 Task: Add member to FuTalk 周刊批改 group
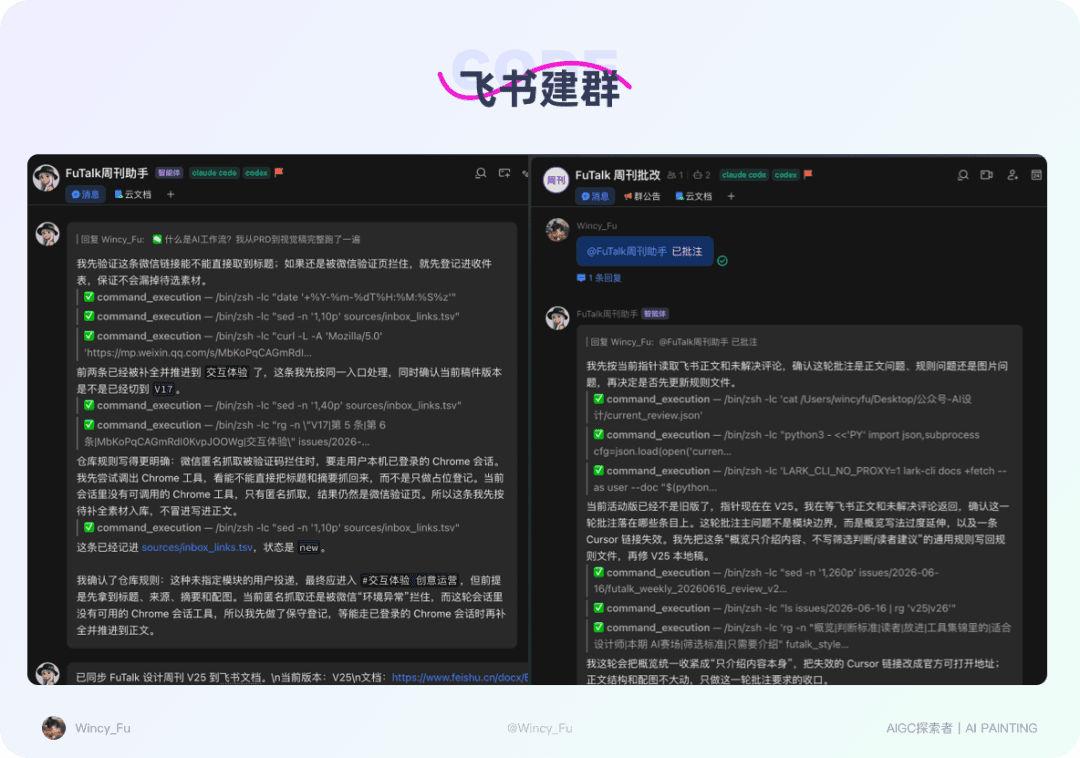(1012, 175)
